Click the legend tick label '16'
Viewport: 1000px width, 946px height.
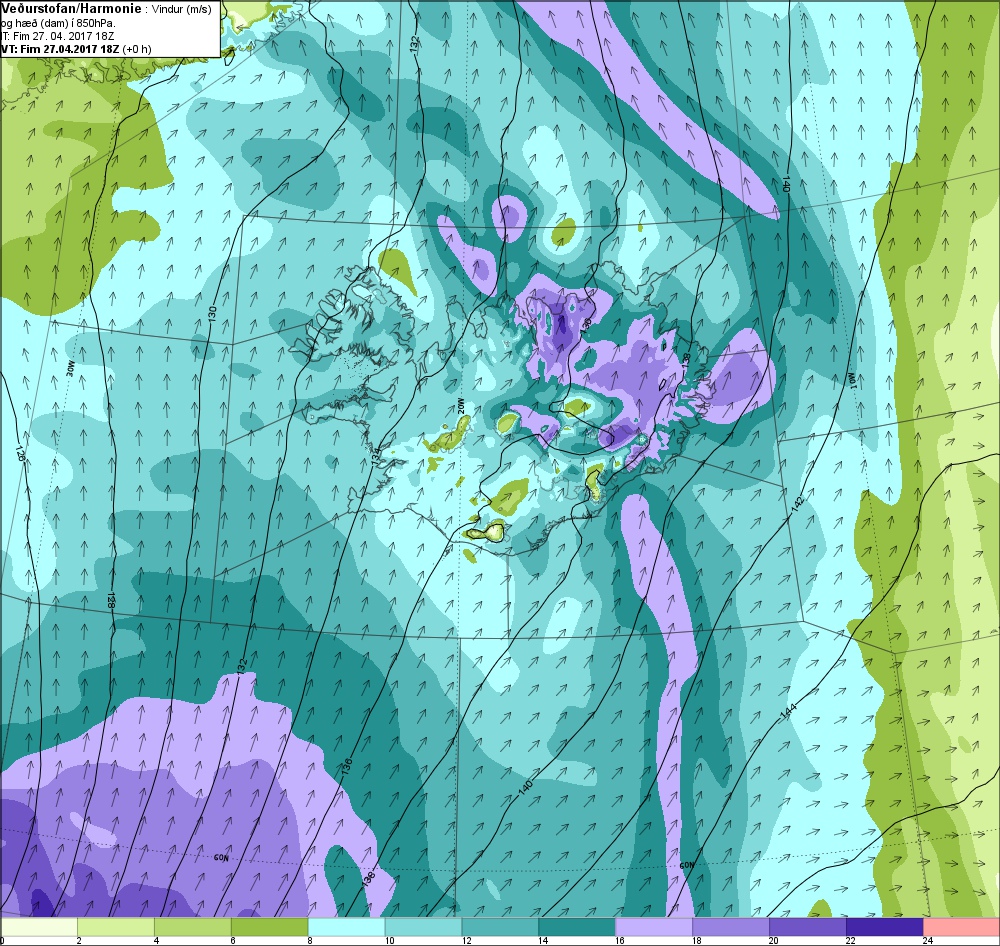tap(620, 940)
